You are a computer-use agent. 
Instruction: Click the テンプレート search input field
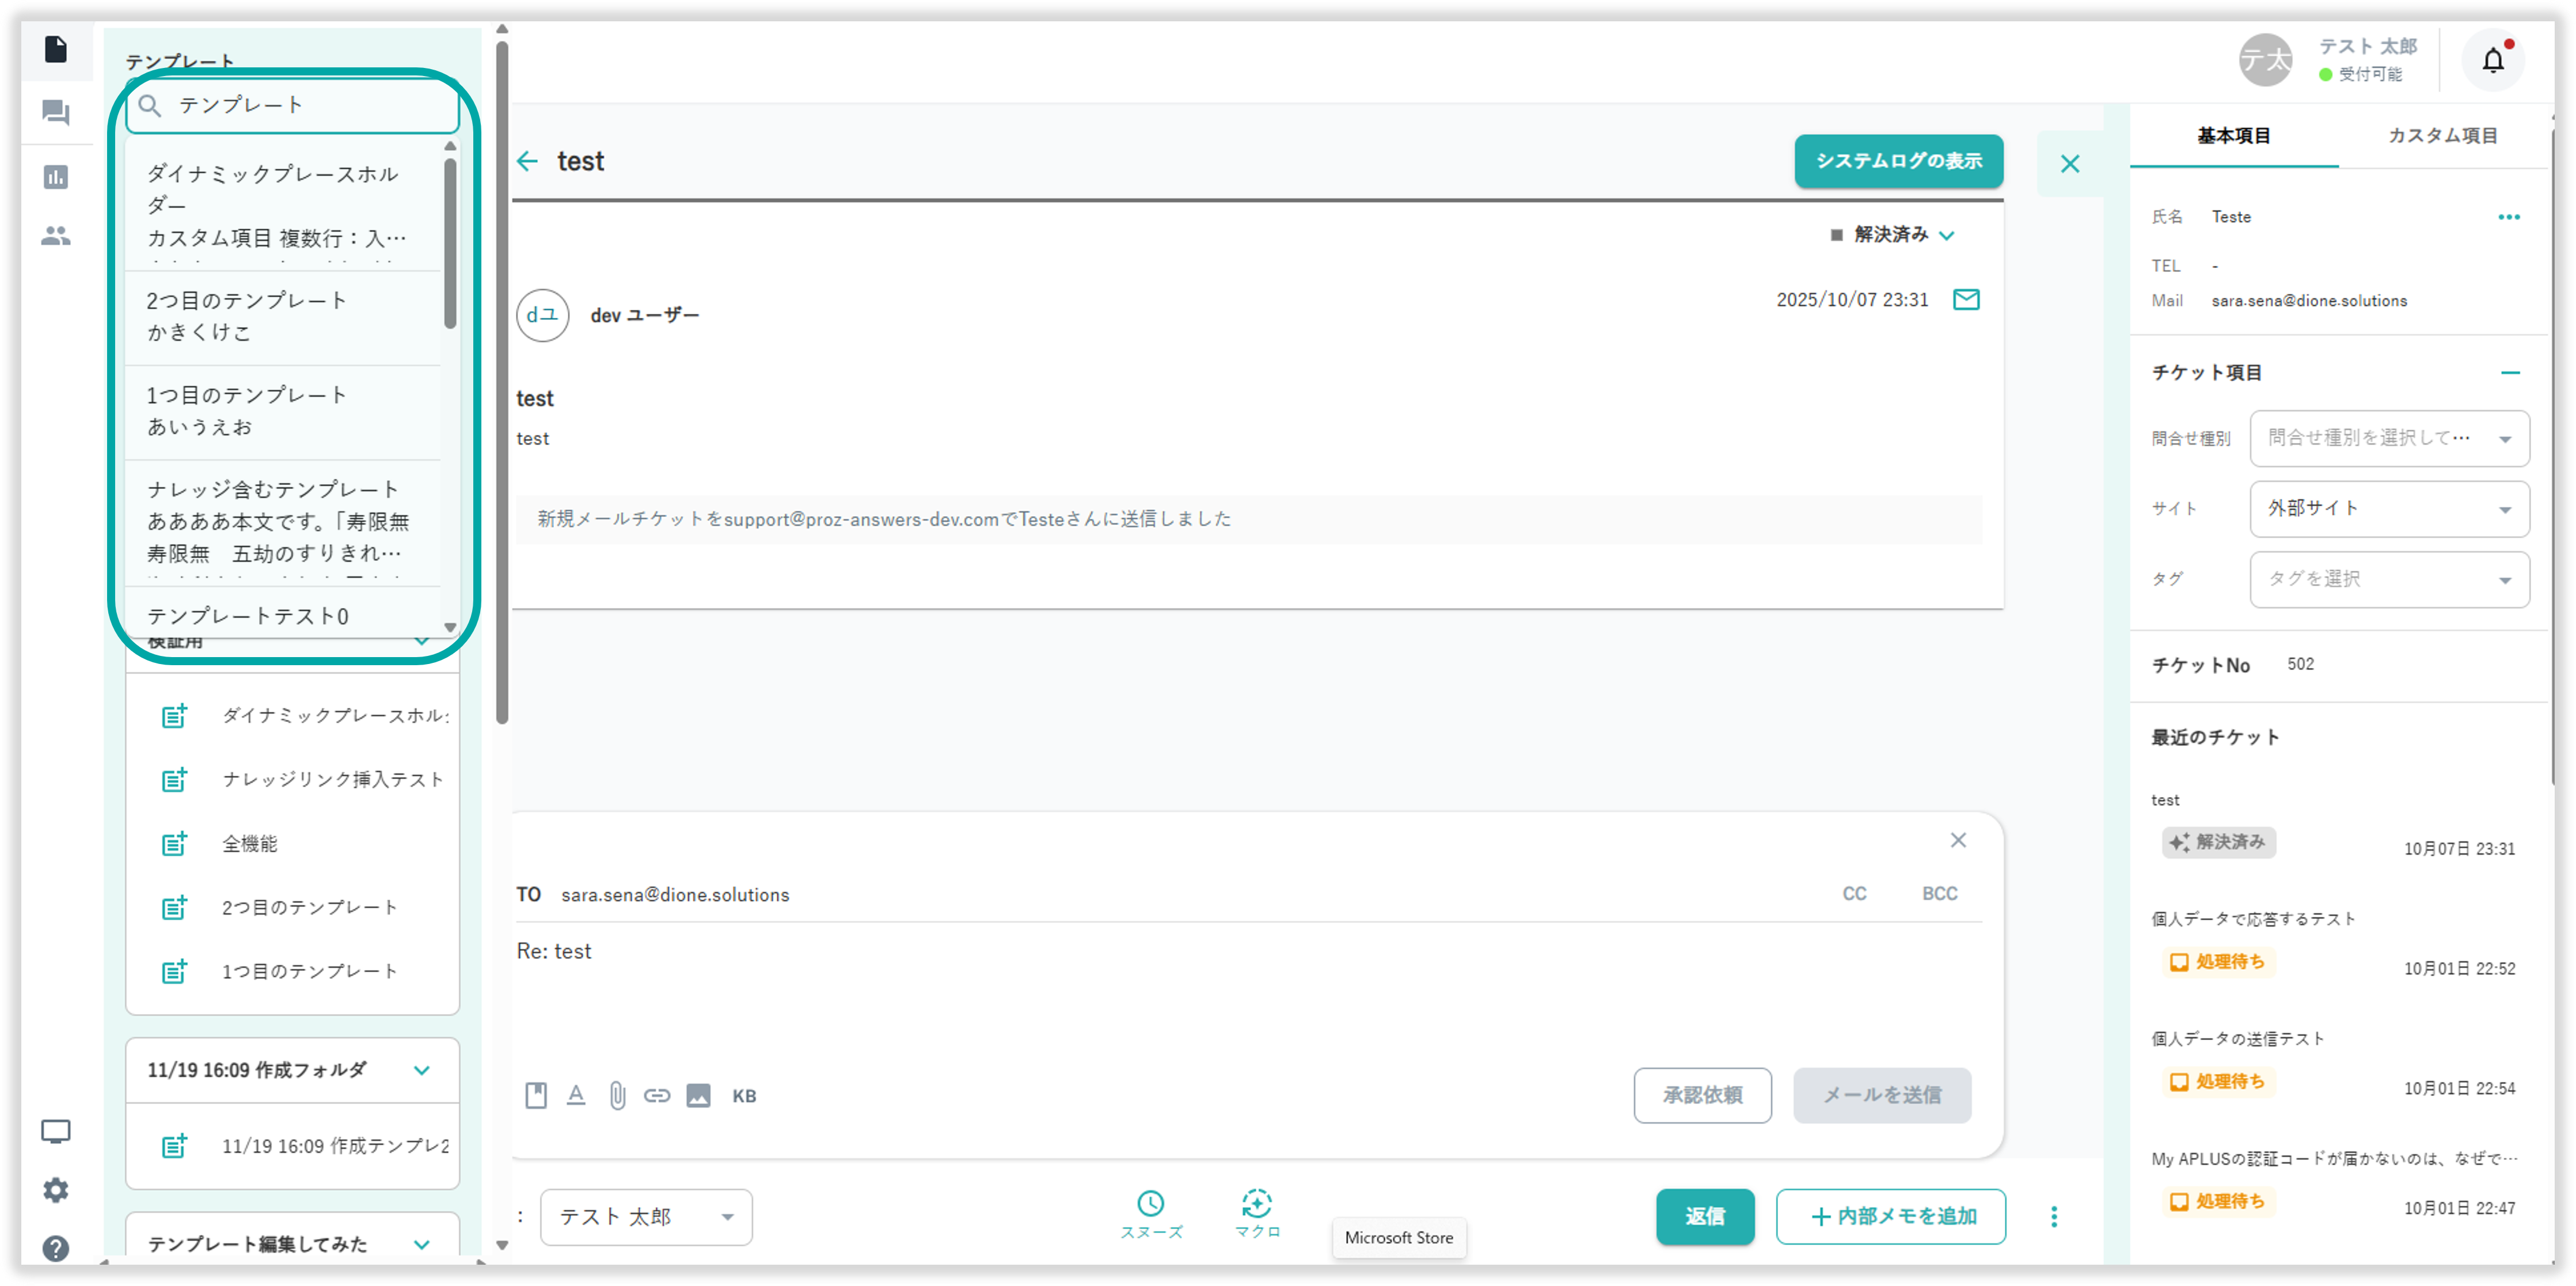300,105
